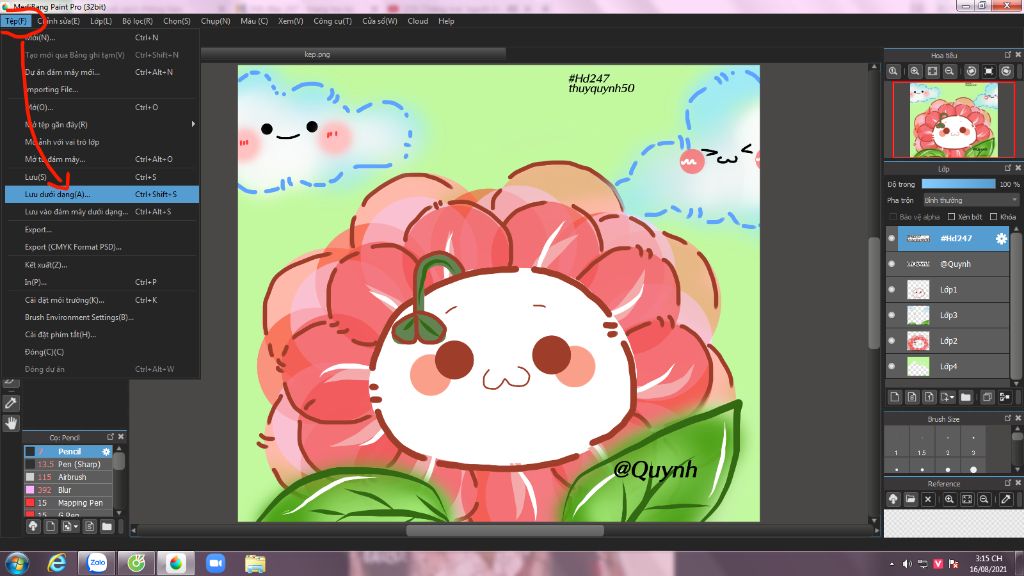Select the Pen (Sharp) brush
The image size is (1024, 576).
pos(69,464)
